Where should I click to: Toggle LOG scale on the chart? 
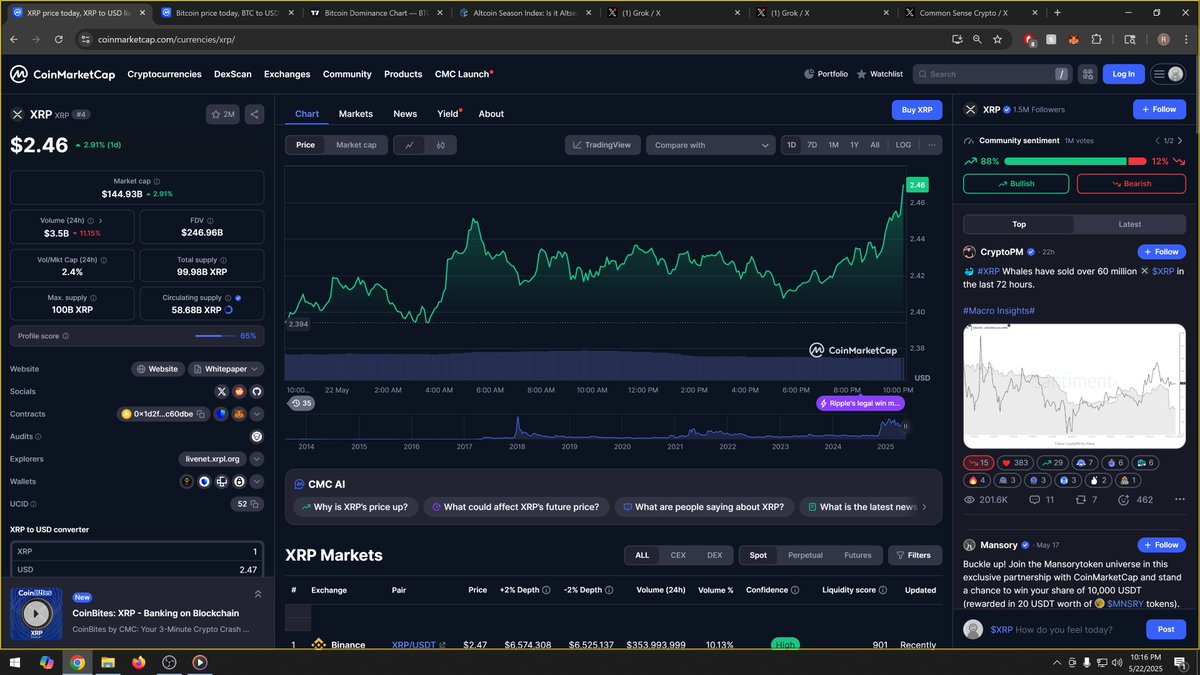click(x=902, y=144)
